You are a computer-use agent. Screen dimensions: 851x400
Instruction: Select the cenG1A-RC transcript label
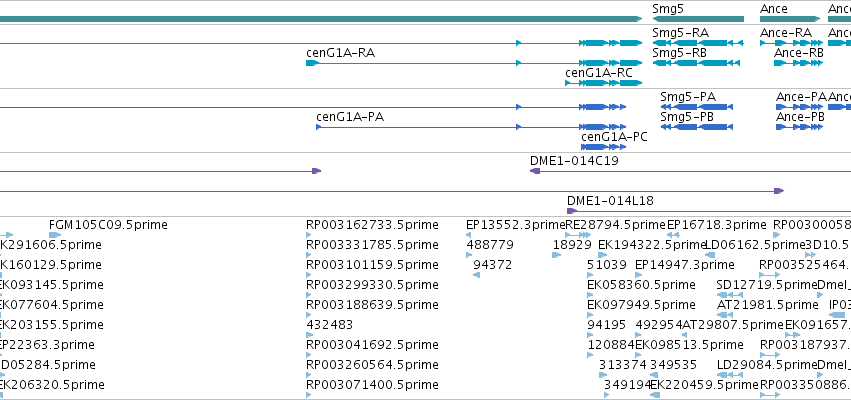(599, 73)
